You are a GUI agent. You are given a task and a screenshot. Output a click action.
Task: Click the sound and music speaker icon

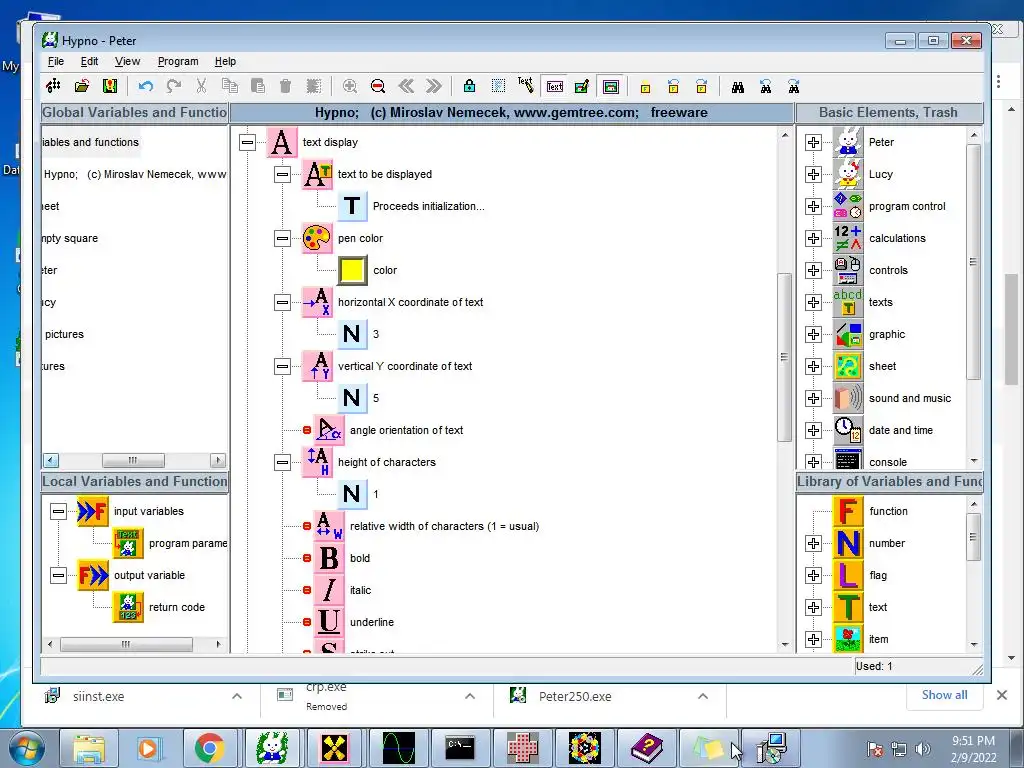point(848,398)
